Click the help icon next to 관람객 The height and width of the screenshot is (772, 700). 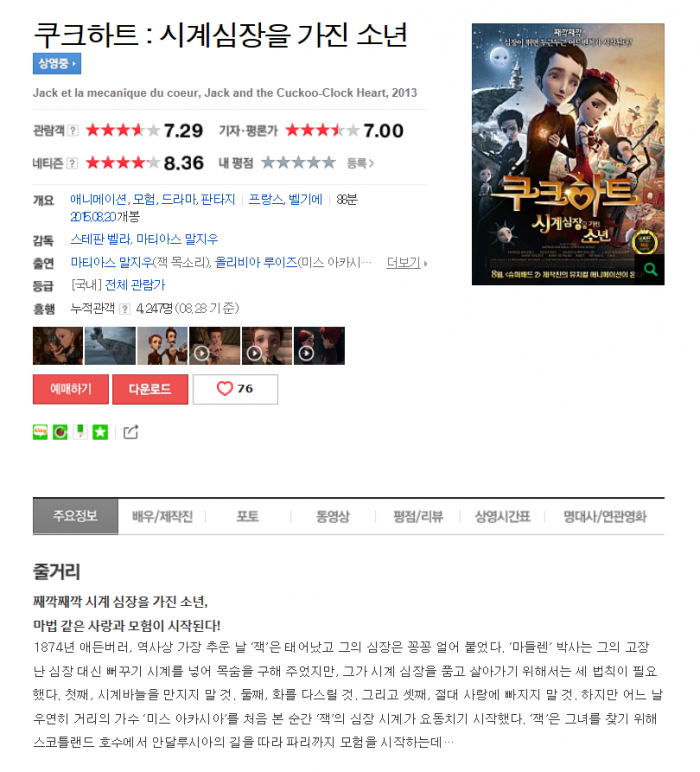(x=73, y=130)
